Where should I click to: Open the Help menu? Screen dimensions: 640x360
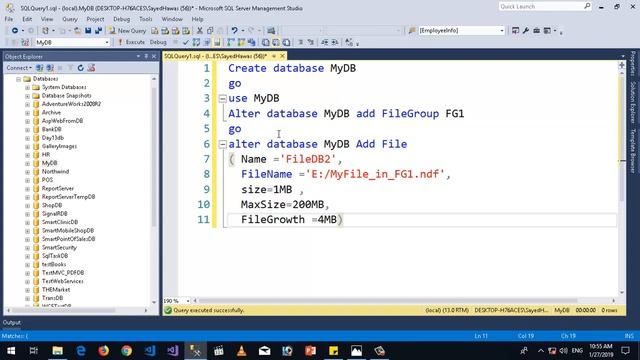tap(197, 19)
